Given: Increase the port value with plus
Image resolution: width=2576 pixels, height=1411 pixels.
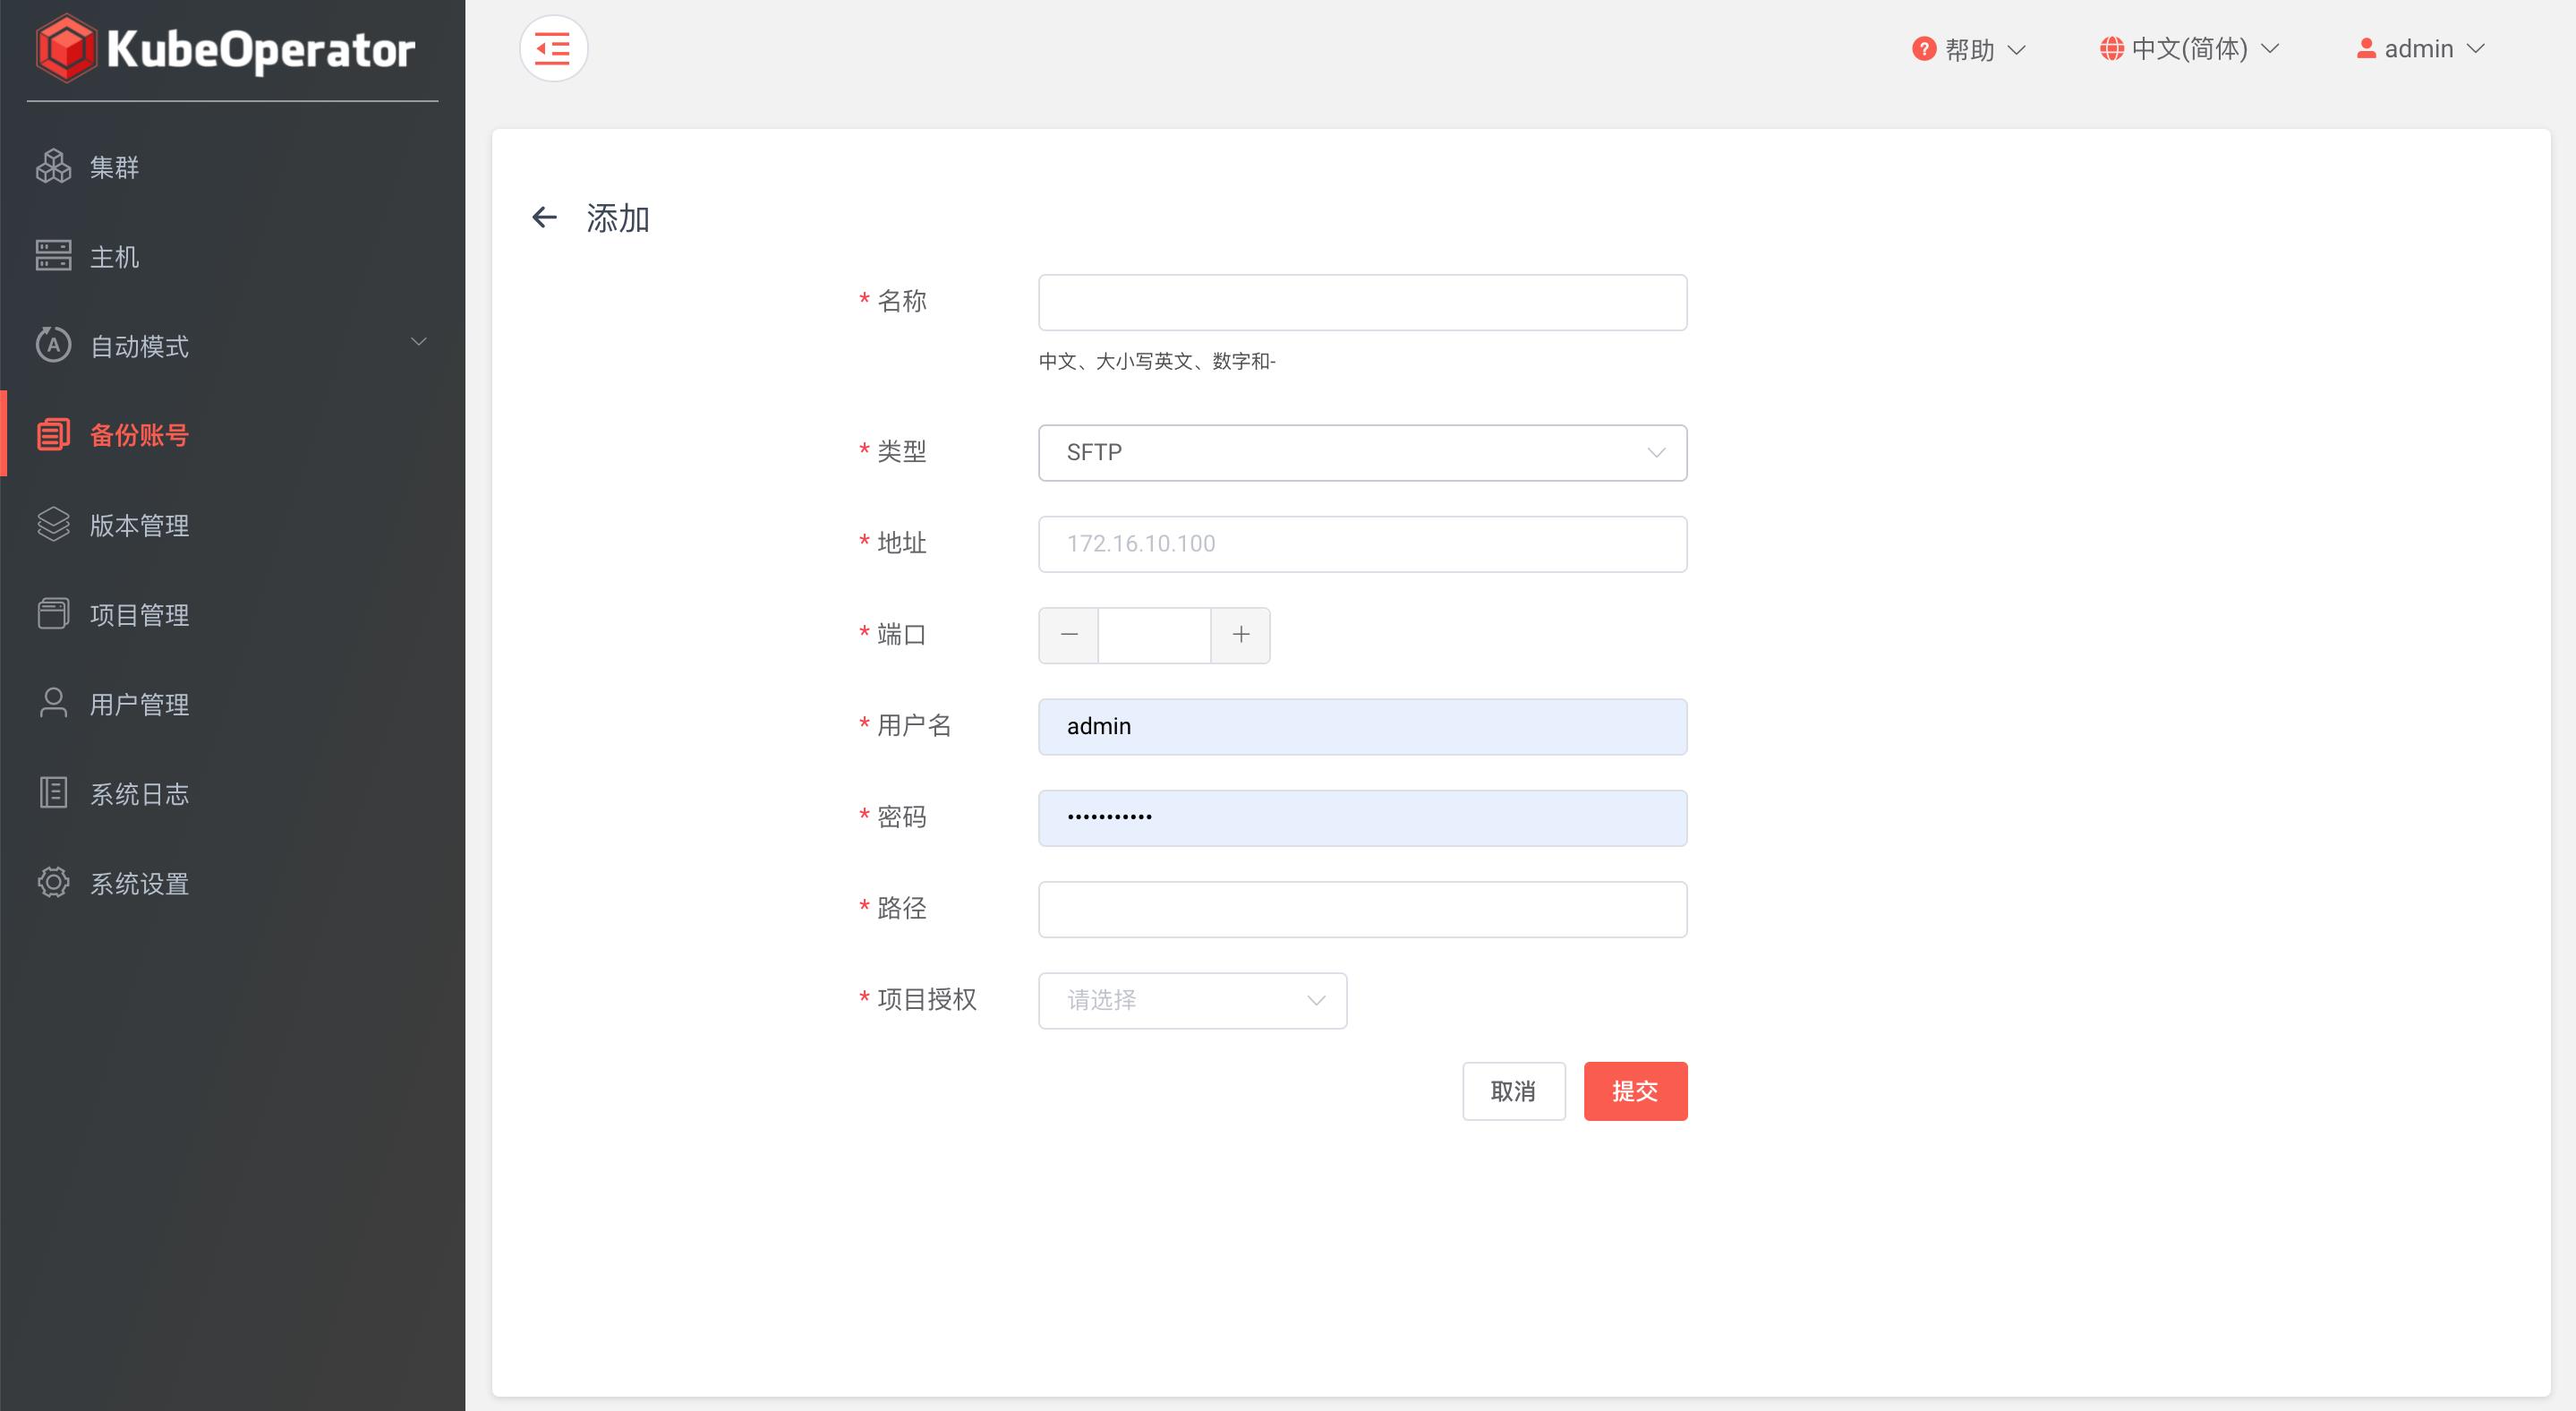Looking at the screenshot, I should coord(1241,635).
